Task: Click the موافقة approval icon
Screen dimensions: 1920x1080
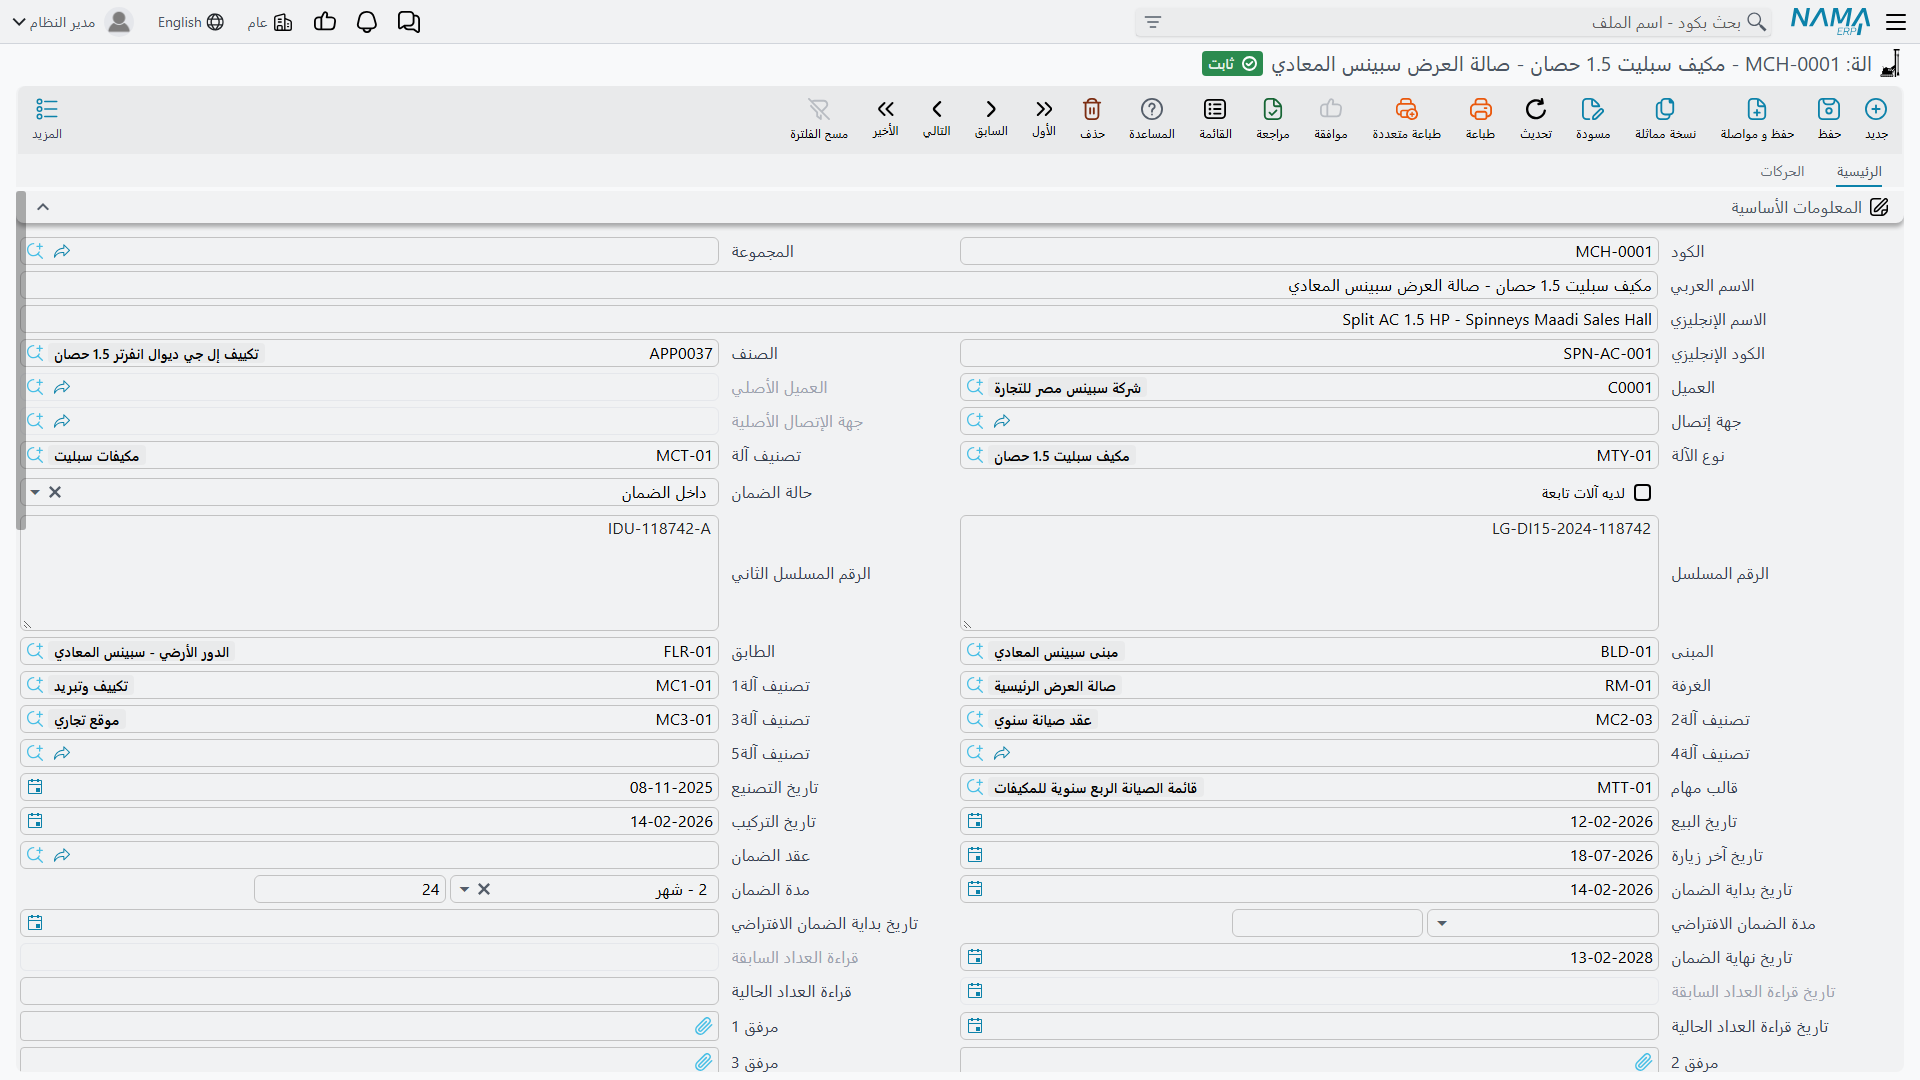Action: tap(1331, 118)
